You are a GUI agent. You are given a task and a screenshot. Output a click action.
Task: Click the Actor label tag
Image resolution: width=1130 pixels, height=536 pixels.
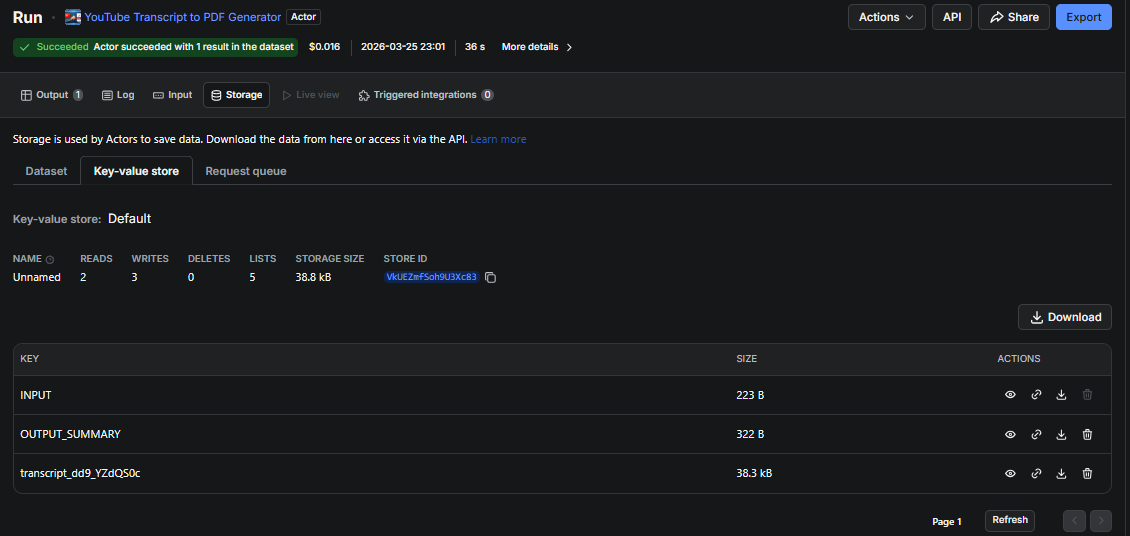click(303, 17)
